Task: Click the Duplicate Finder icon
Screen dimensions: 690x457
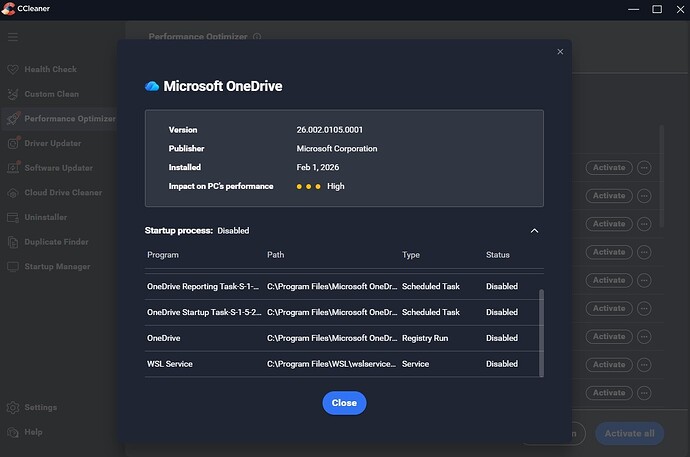Action: pyautogui.click(x=13, y=242)
